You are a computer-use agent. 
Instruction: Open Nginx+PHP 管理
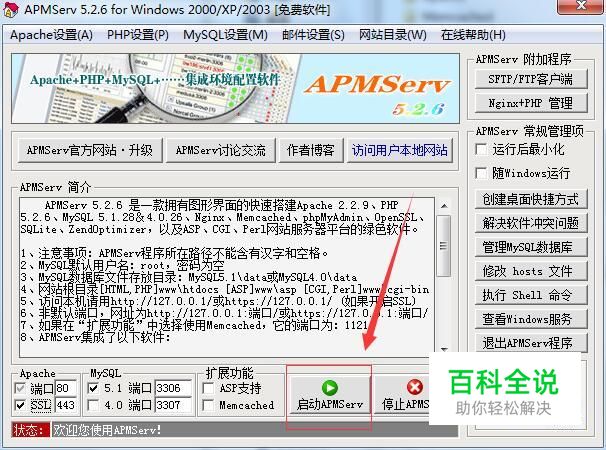pos(531,103)
